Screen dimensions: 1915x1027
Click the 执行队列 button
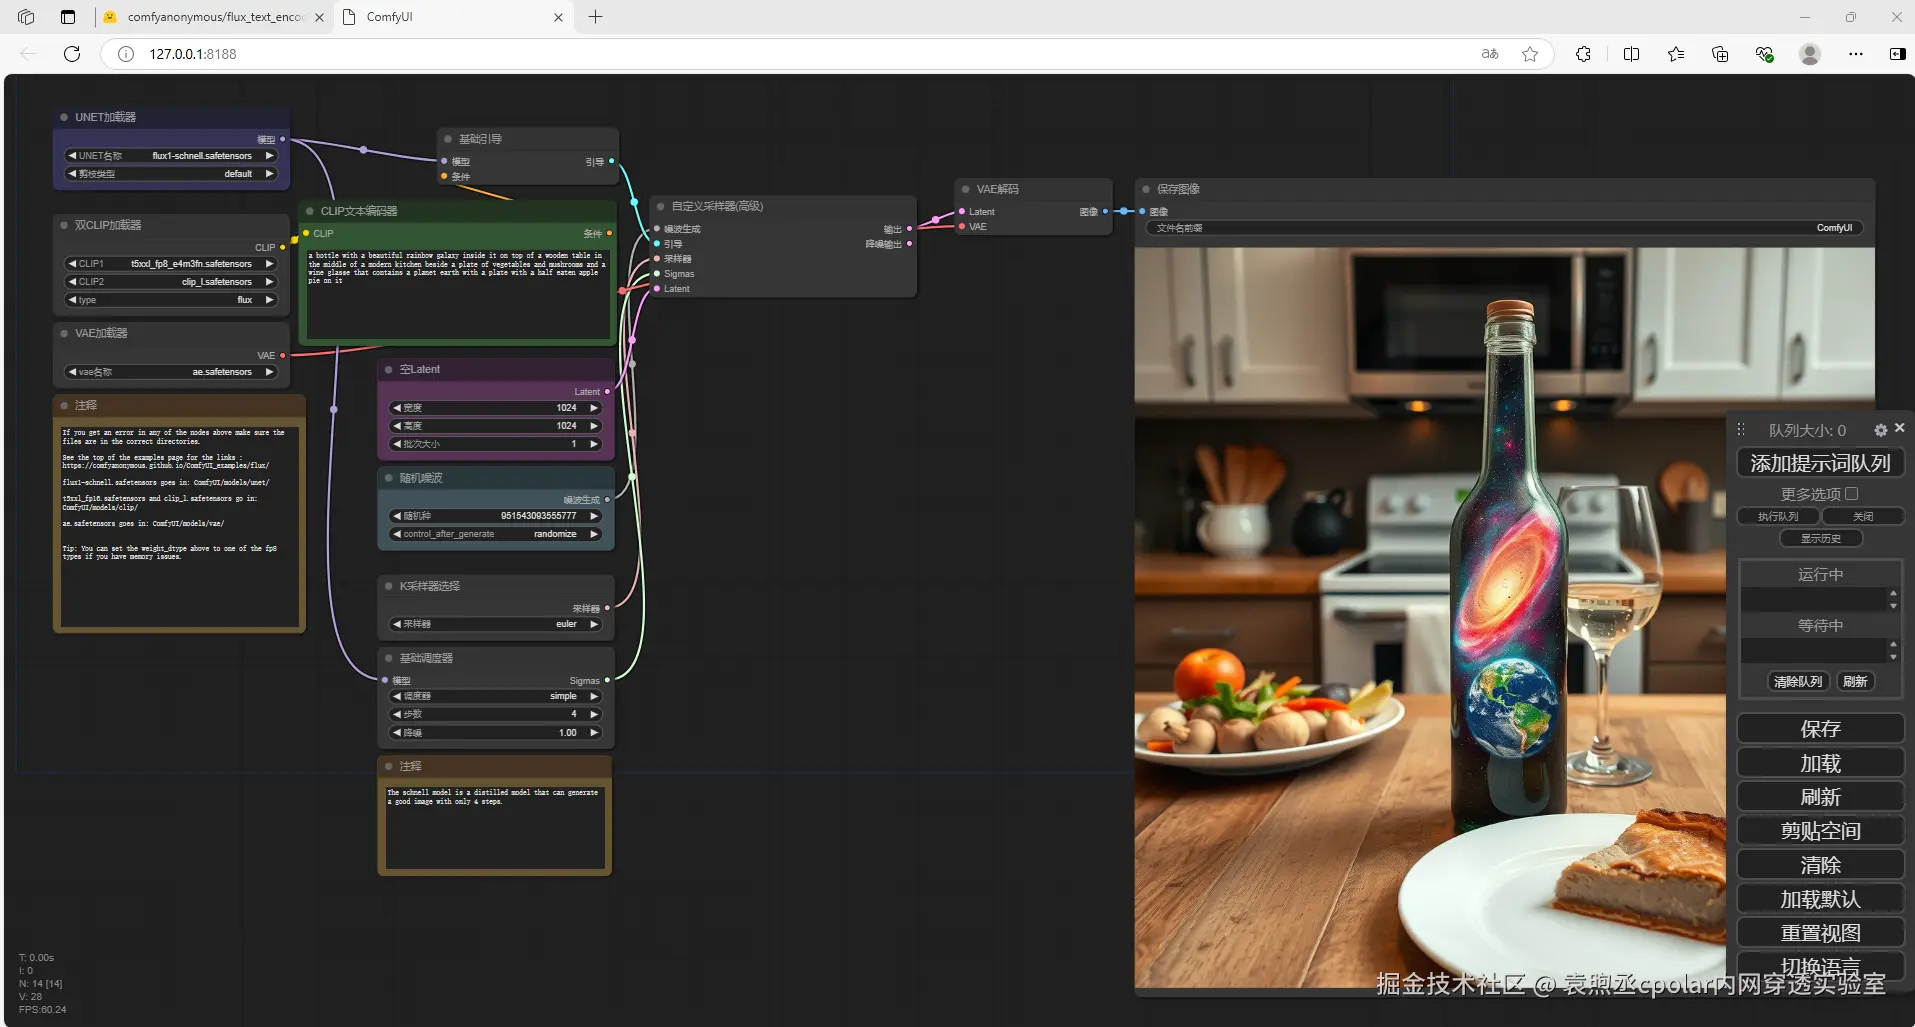pyautogui.click(x=1778, y=517)
